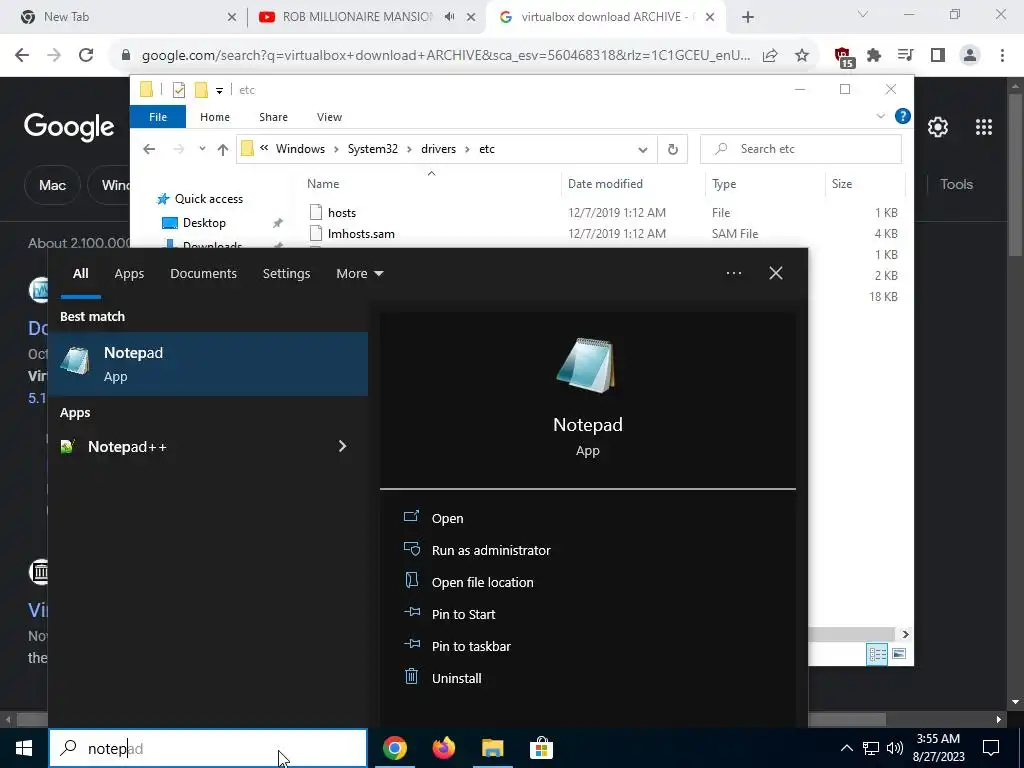1024x768 pixels.
Task: Open Windows Start menu button
Action: click(24, 748)
